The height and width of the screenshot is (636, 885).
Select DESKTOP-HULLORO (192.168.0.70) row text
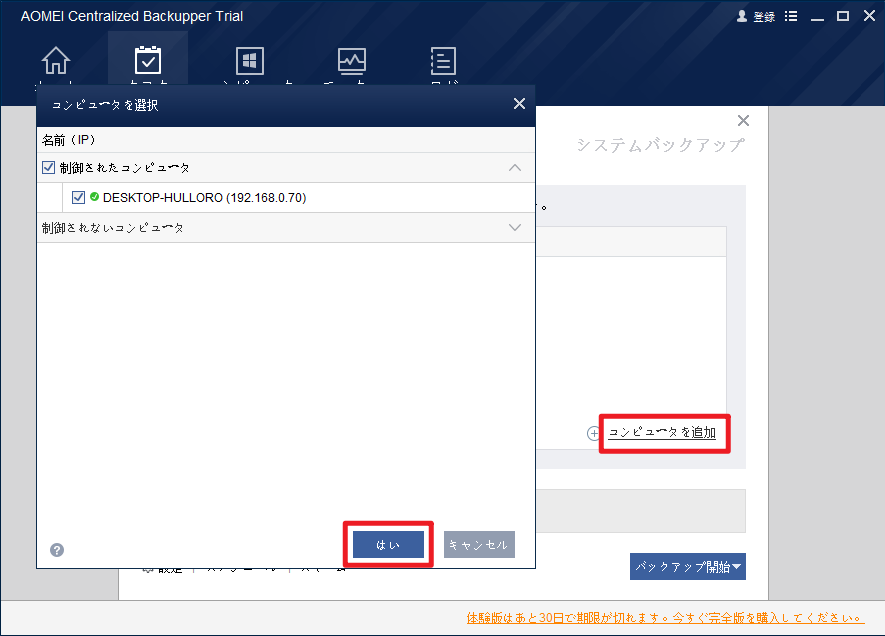point(204,198)
